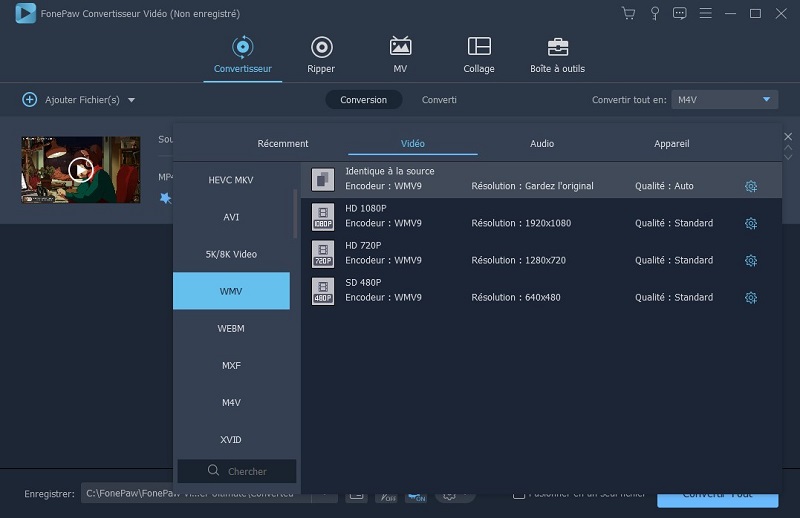Click the Identique à la source preset icon
The image size is (800, 518).
click(x=323, y=180)
